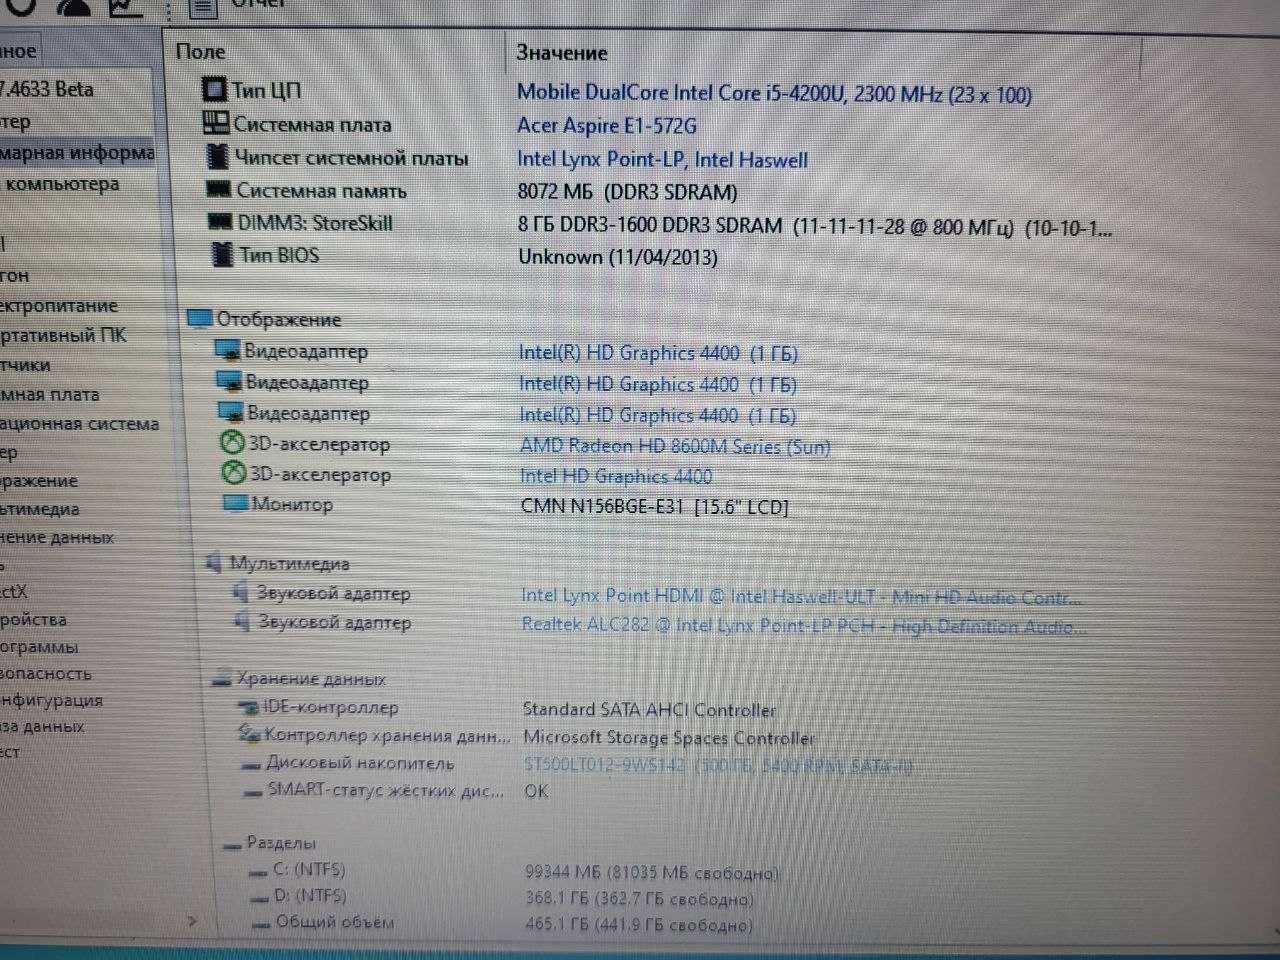Viewport: 1280px width, 960px height.
Task: Click the drive icon beside Хранение данных heading
Action: tap(221, 679)
